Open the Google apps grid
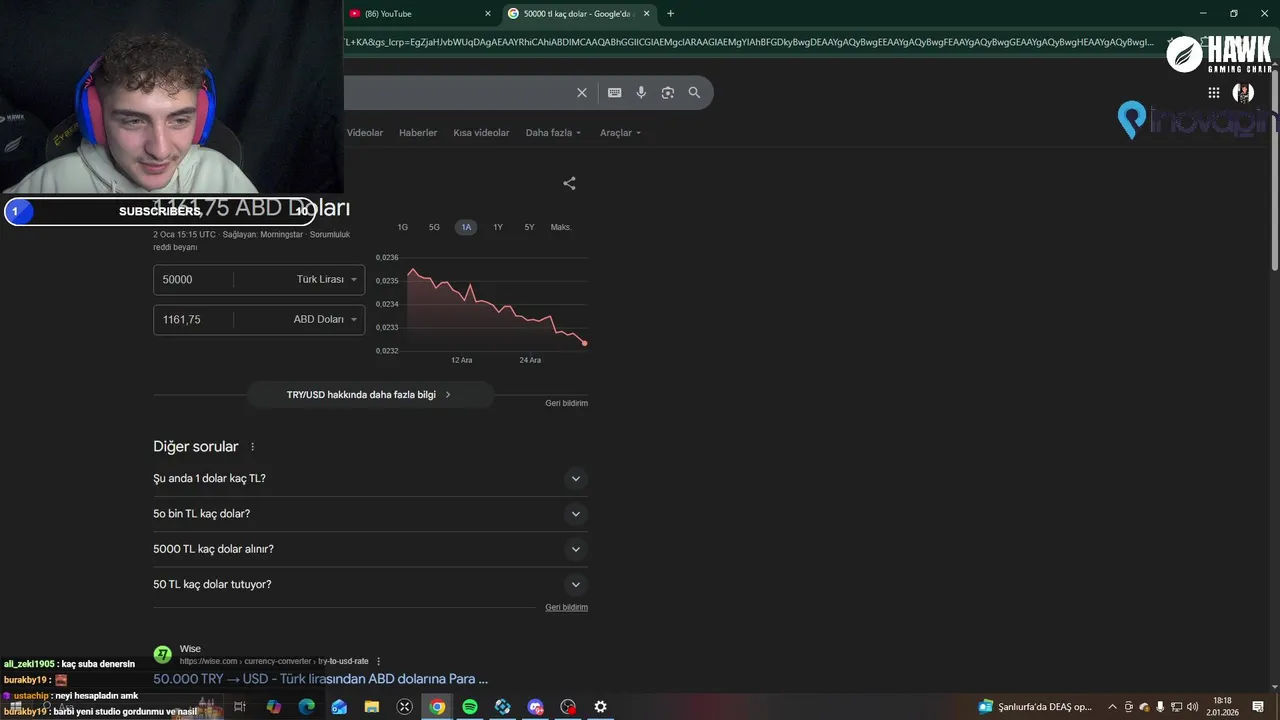The height and width of the screenshot is (720, 1280). tap(1214, 93)
